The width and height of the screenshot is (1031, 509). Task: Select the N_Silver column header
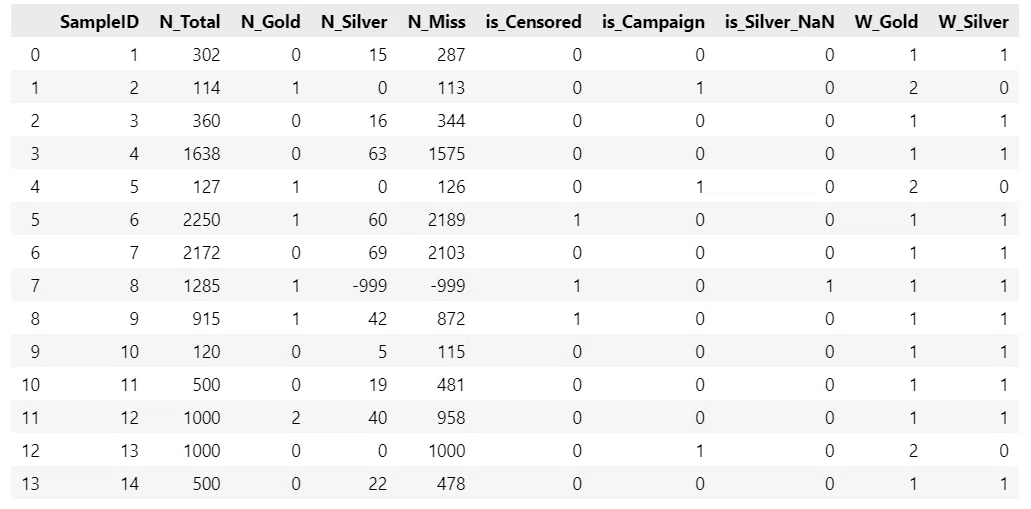point(354,22)
